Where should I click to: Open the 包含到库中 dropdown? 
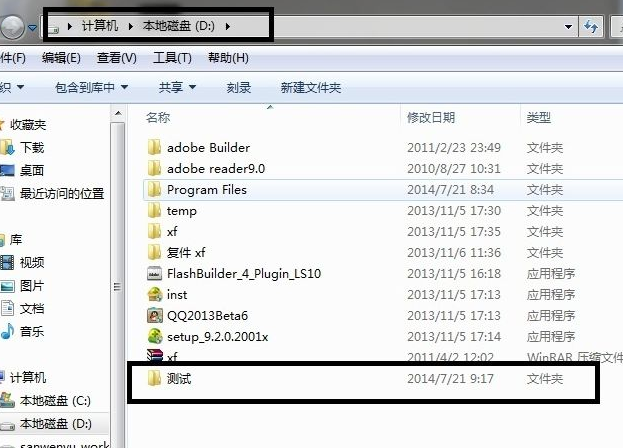point(91,87)
